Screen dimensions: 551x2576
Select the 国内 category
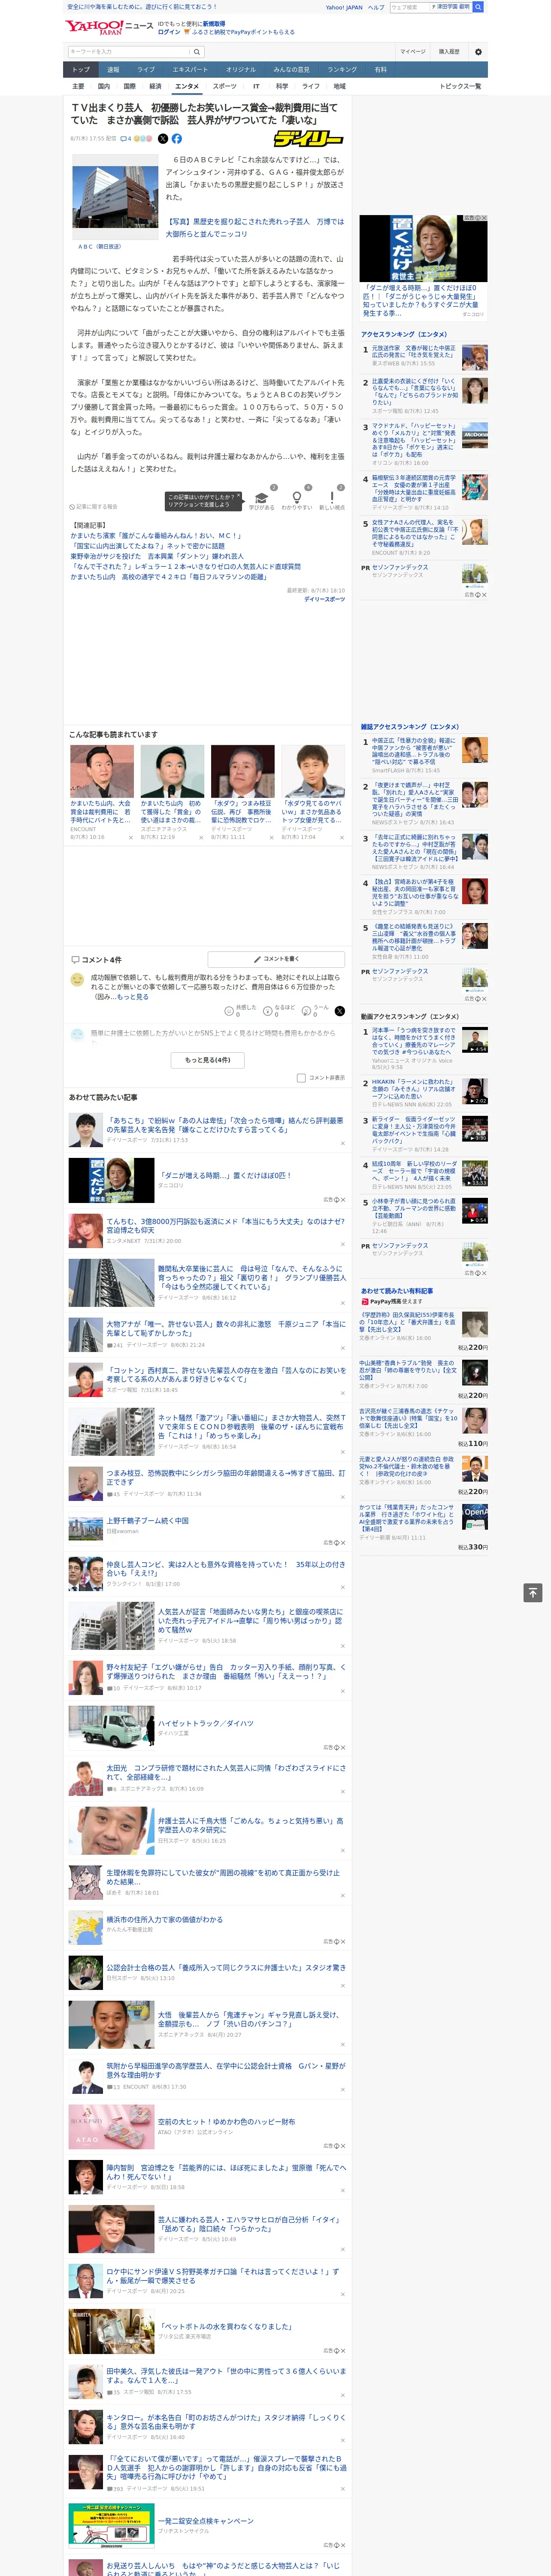click(x=103, y=86)
